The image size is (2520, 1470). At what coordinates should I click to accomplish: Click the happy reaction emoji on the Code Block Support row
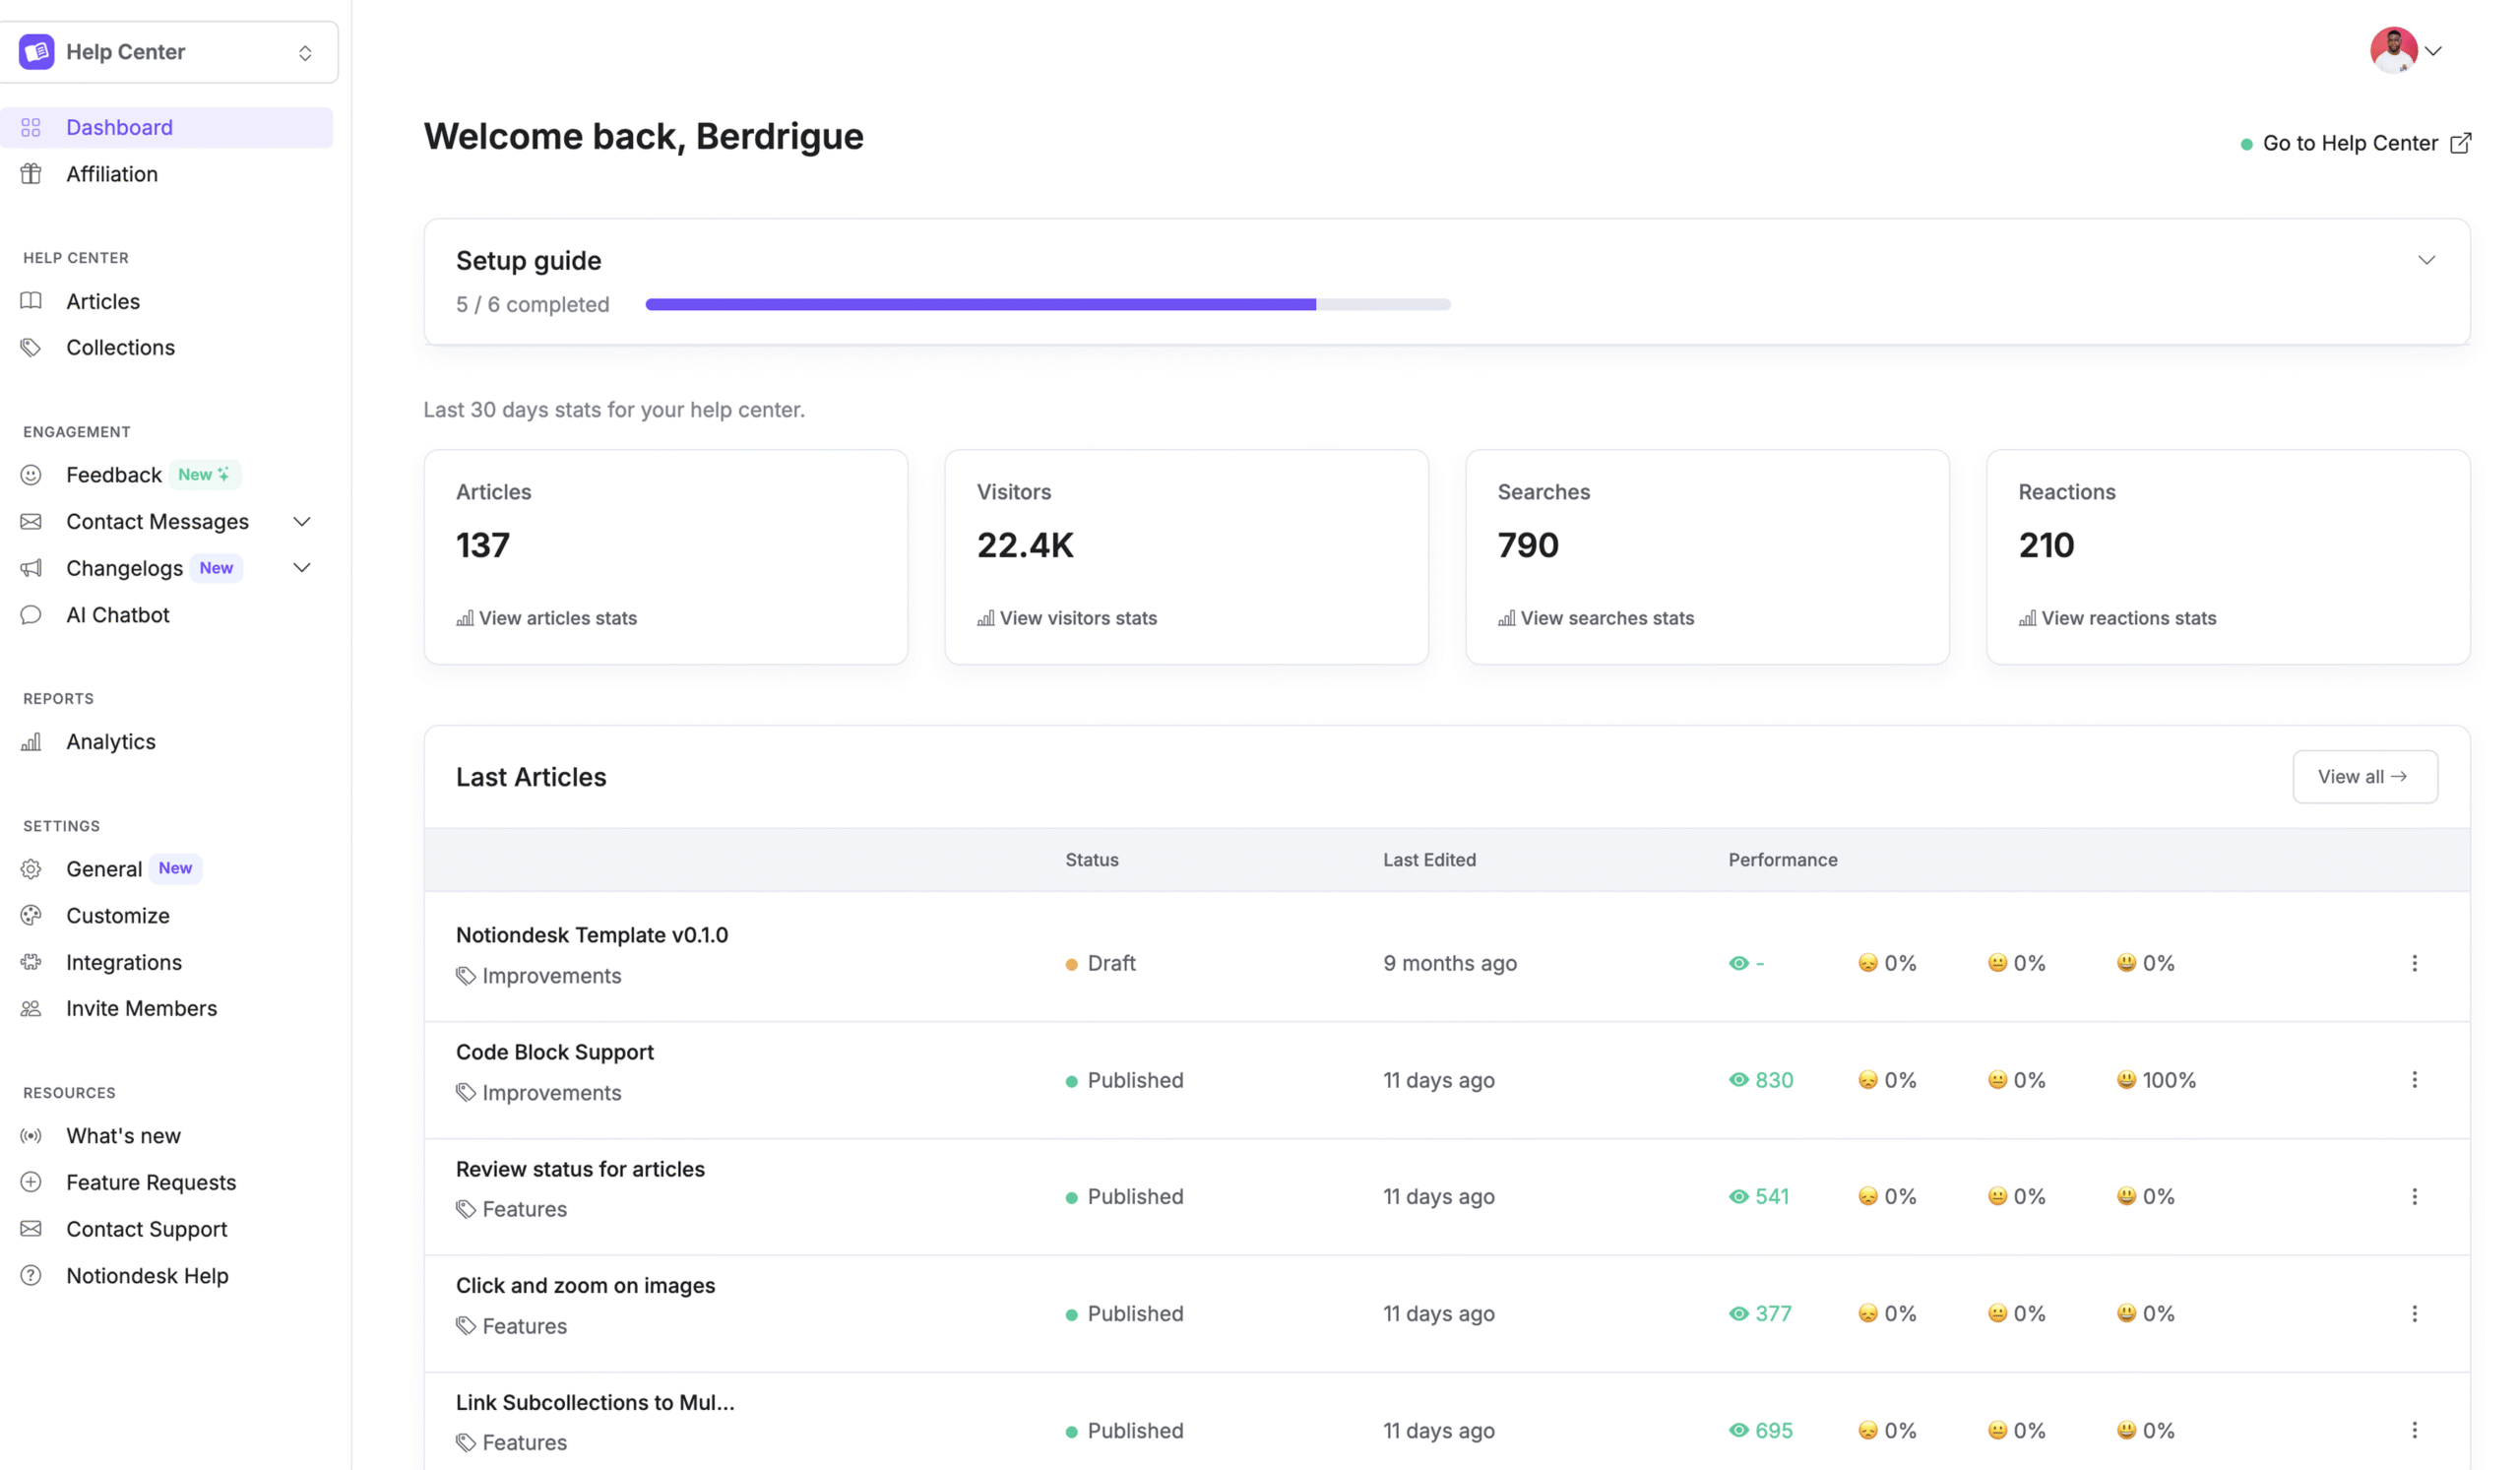pos(2126,1080)
